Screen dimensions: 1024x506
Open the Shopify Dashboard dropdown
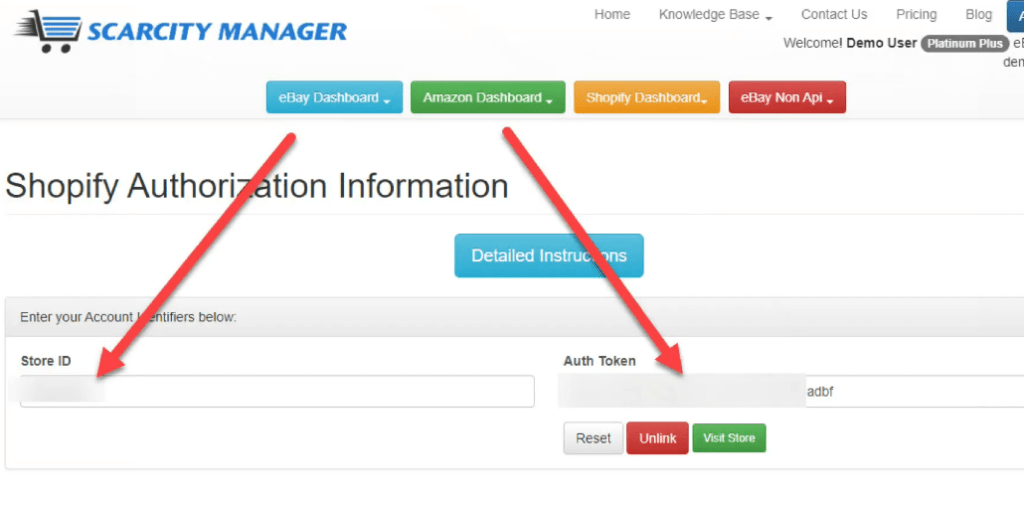[647, 97]
